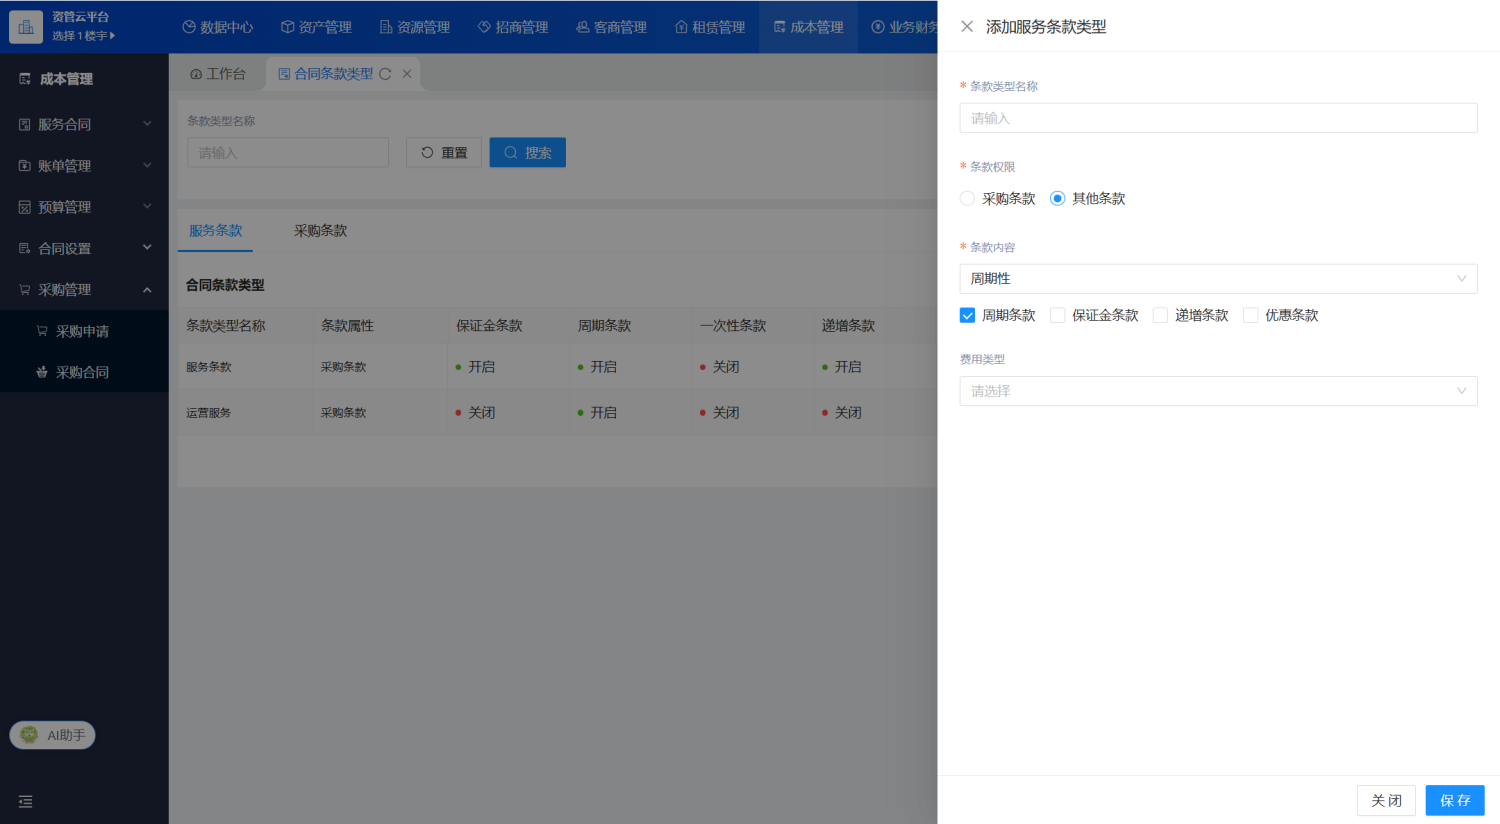
Task: Collapse sidebar using bottom menu-fold icon
Action: (26, 802)
